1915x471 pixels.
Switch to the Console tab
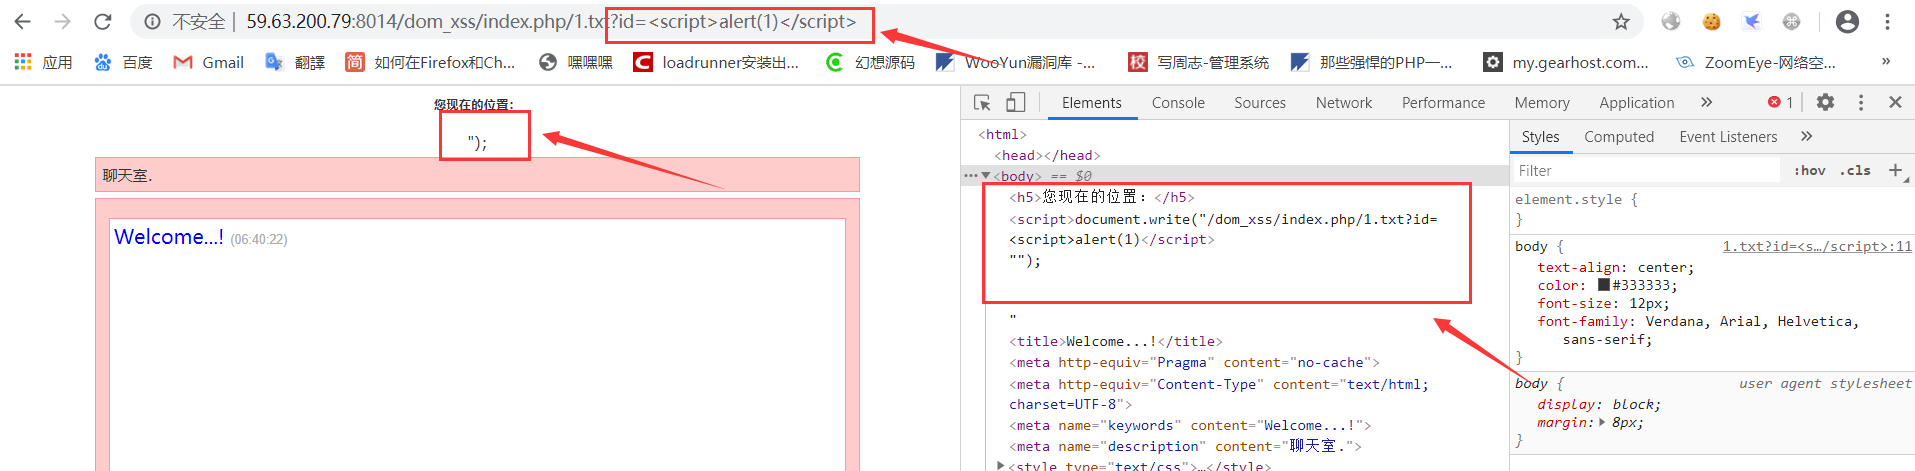coord(1178,102)
